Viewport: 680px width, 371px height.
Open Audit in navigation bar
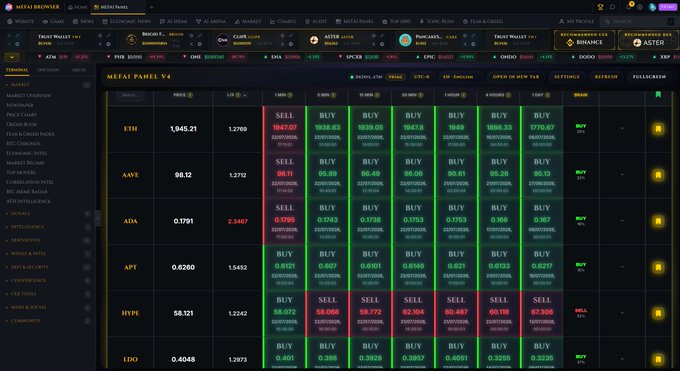[x=316, y=21]
